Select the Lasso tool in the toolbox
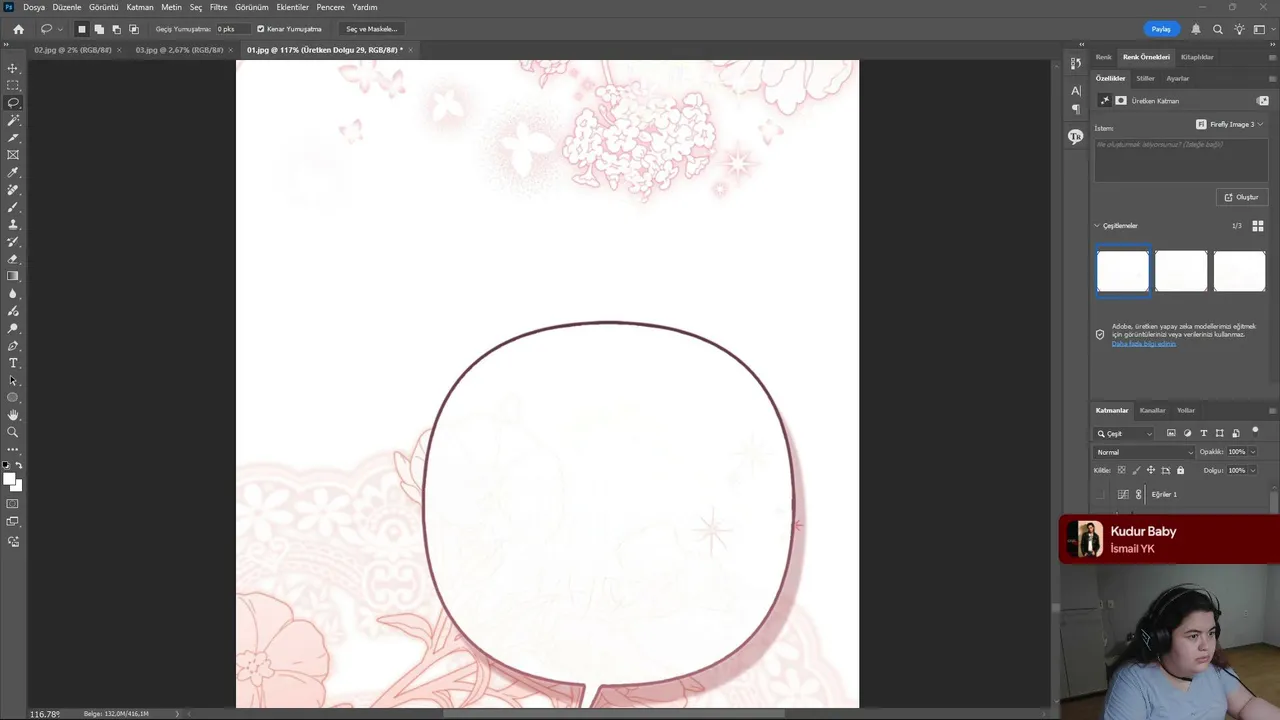Viewport: 1280px width, 720px height. [x=13, y=103]
